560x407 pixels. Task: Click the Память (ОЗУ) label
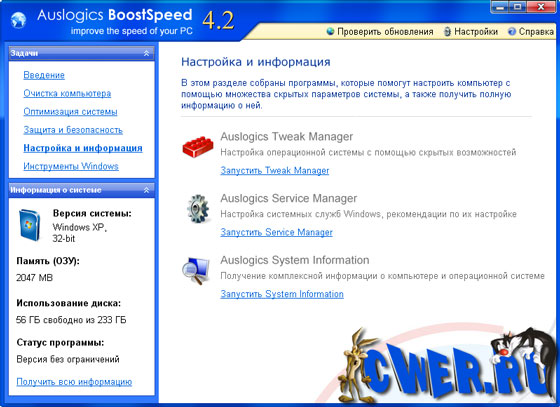tap(48, 261)
